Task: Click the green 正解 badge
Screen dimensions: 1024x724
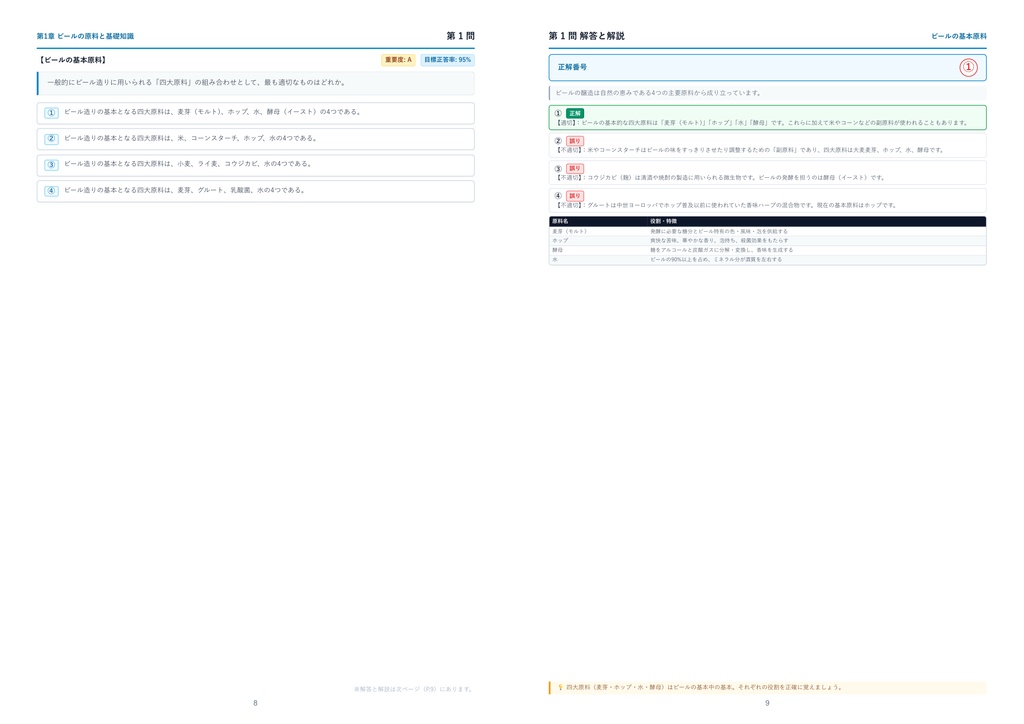Action: [575, 113]
